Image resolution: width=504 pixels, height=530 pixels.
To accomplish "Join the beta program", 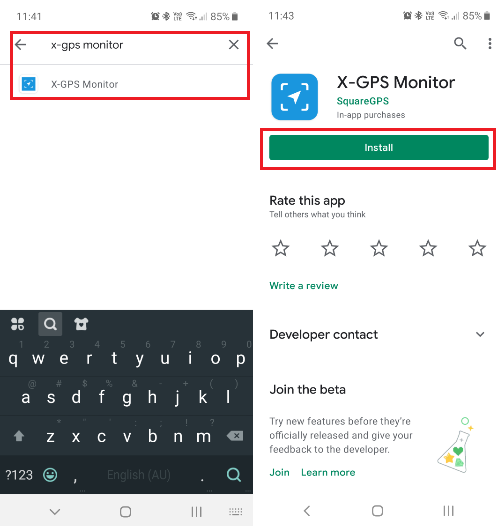I will [279, 472].
